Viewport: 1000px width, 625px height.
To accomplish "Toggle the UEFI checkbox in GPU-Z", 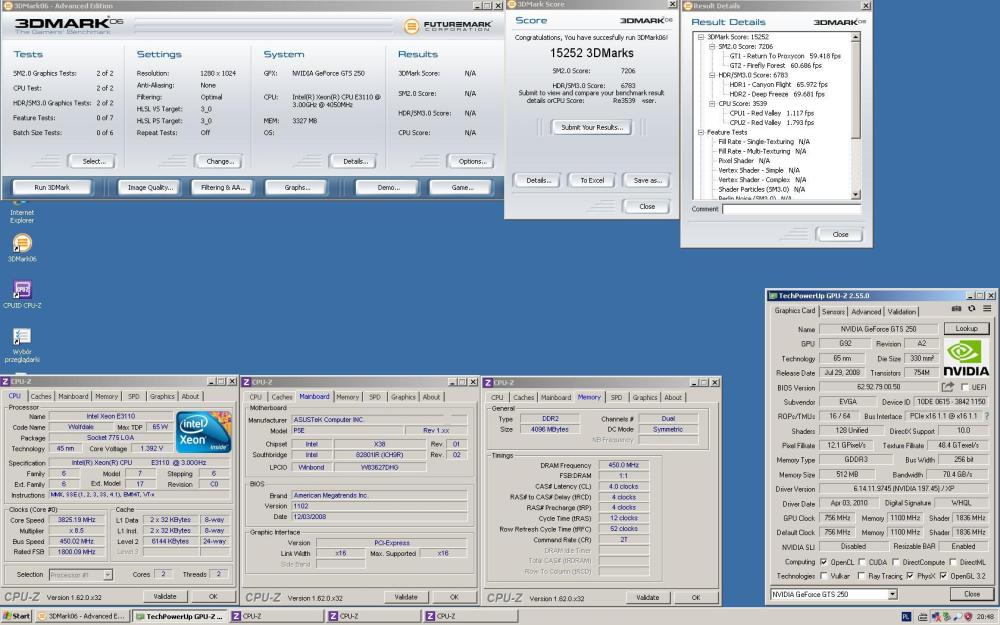I will 966,386.
